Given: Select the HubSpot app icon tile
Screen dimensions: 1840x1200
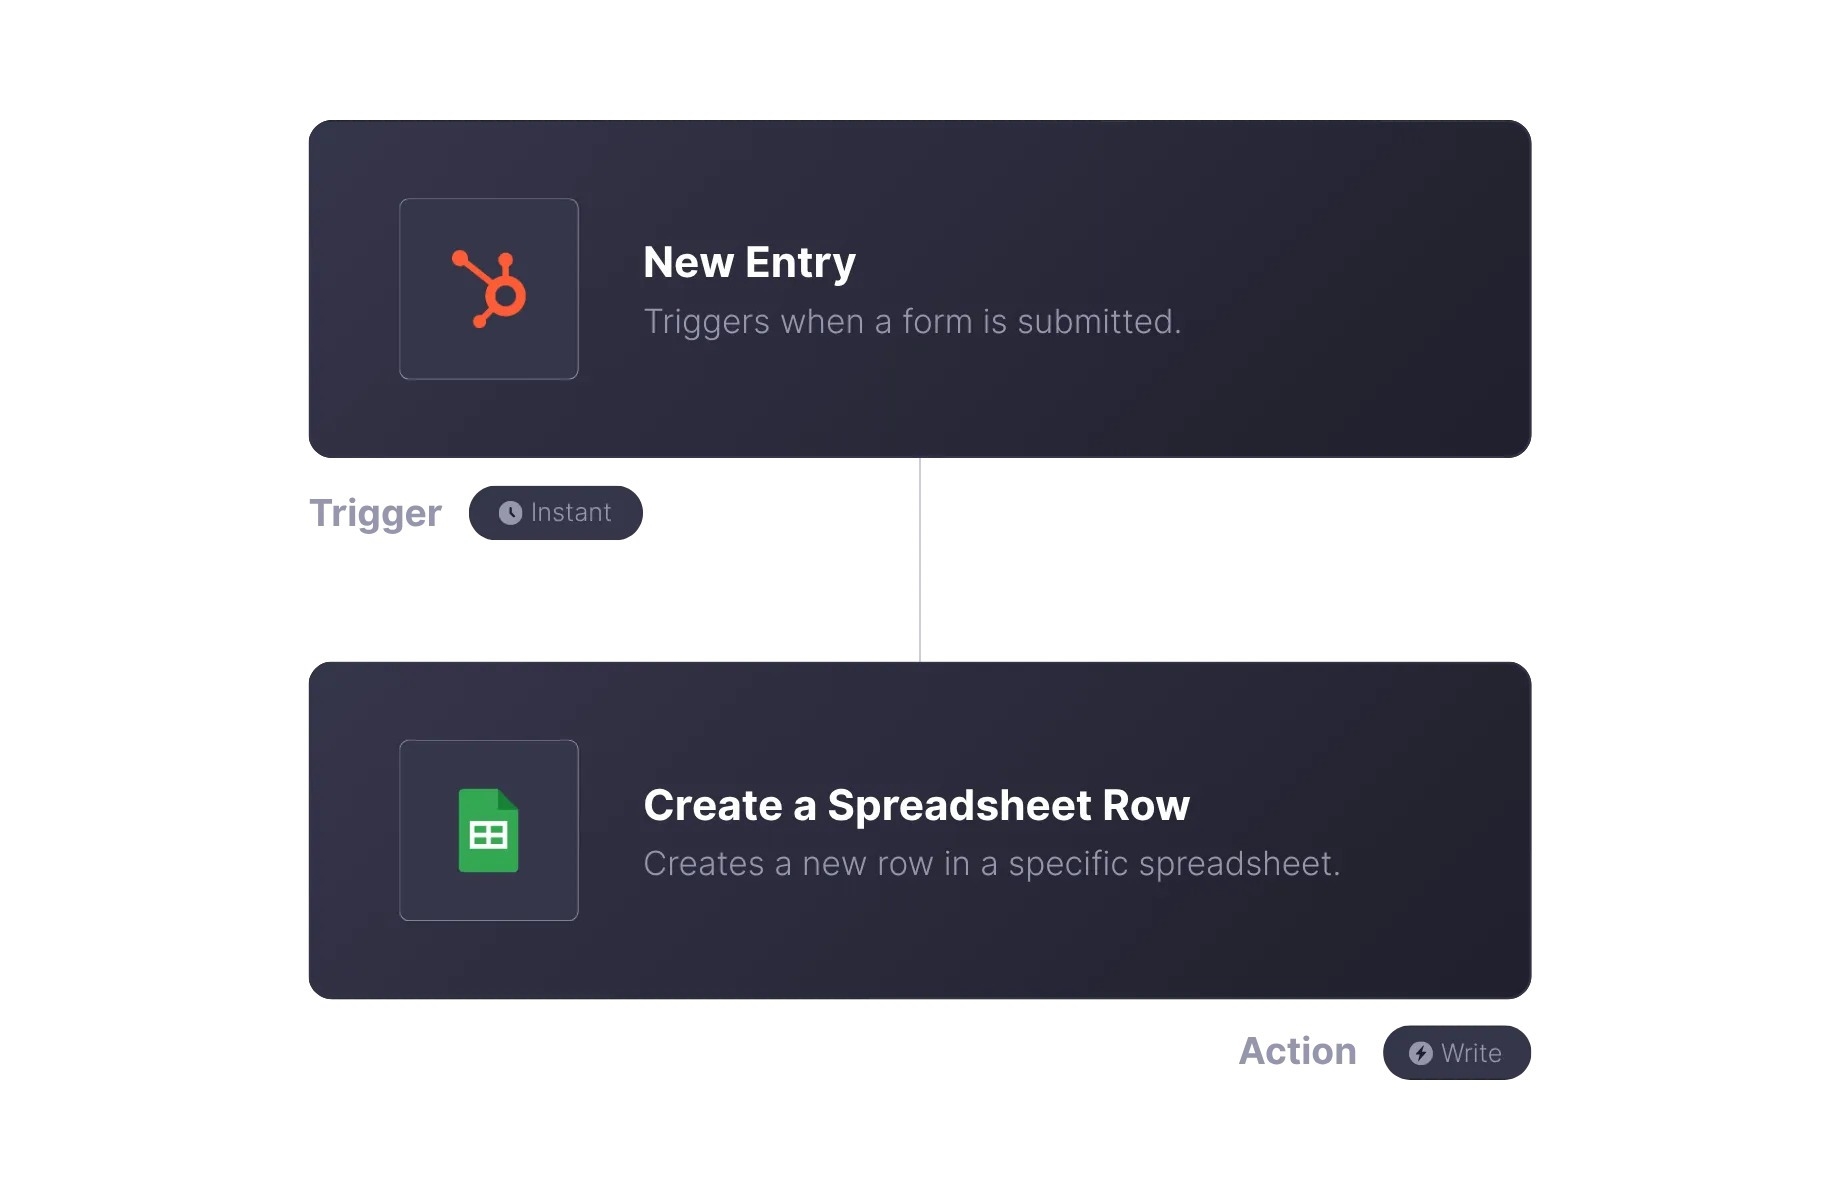Looking at the screenshot, I should click(x=489, y=289).
